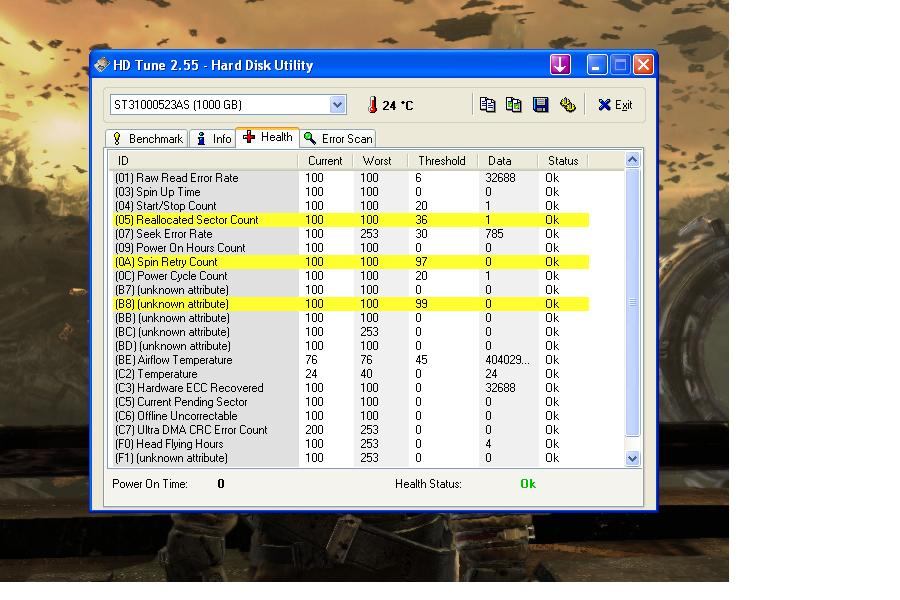Click the pink down-arrow title bar button

(560, 64)
